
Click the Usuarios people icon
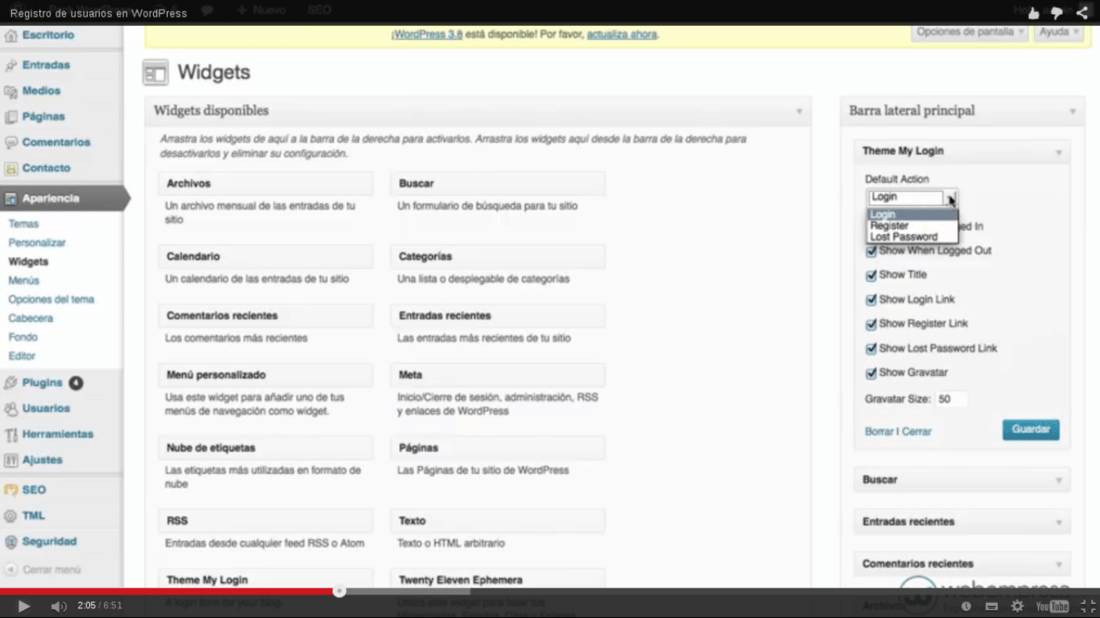click(x=11, y=409)
